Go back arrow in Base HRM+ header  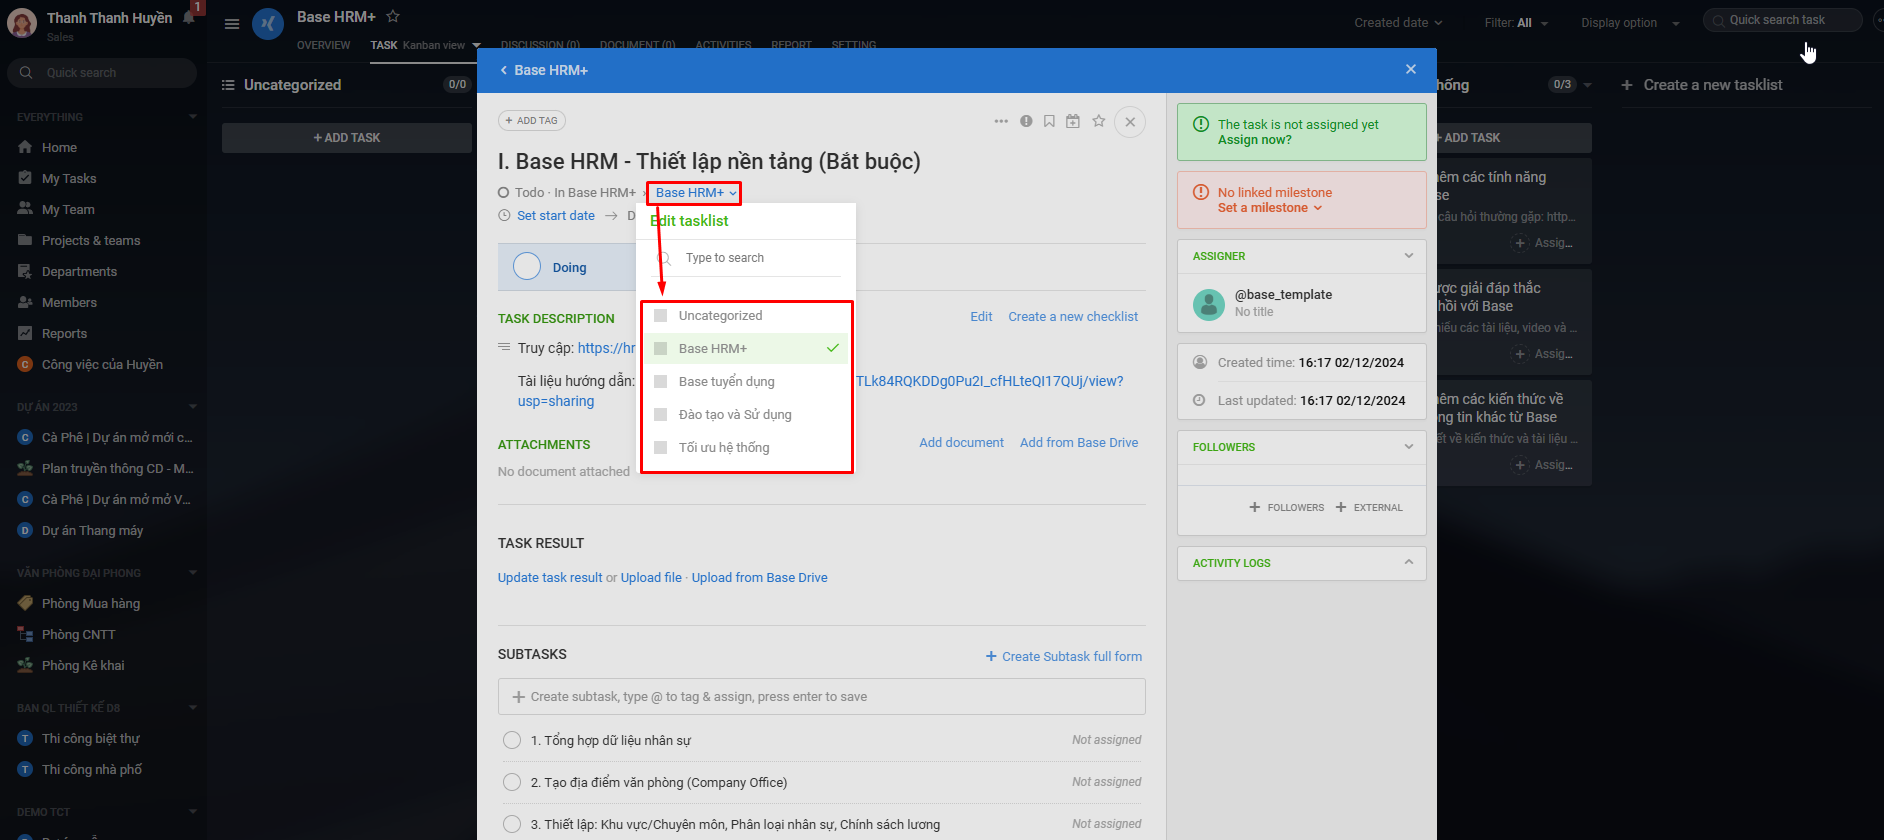(x=503, y=70)
